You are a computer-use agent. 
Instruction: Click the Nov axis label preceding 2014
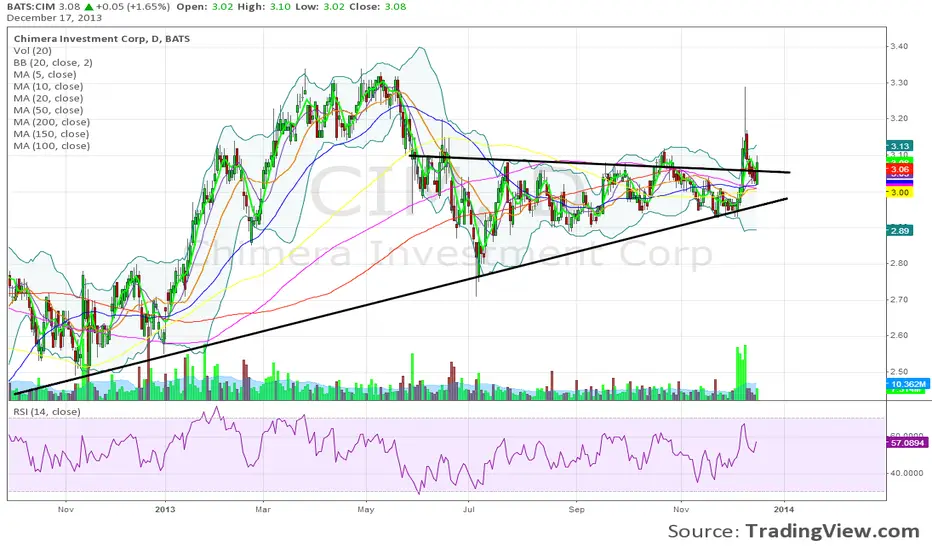681,510
